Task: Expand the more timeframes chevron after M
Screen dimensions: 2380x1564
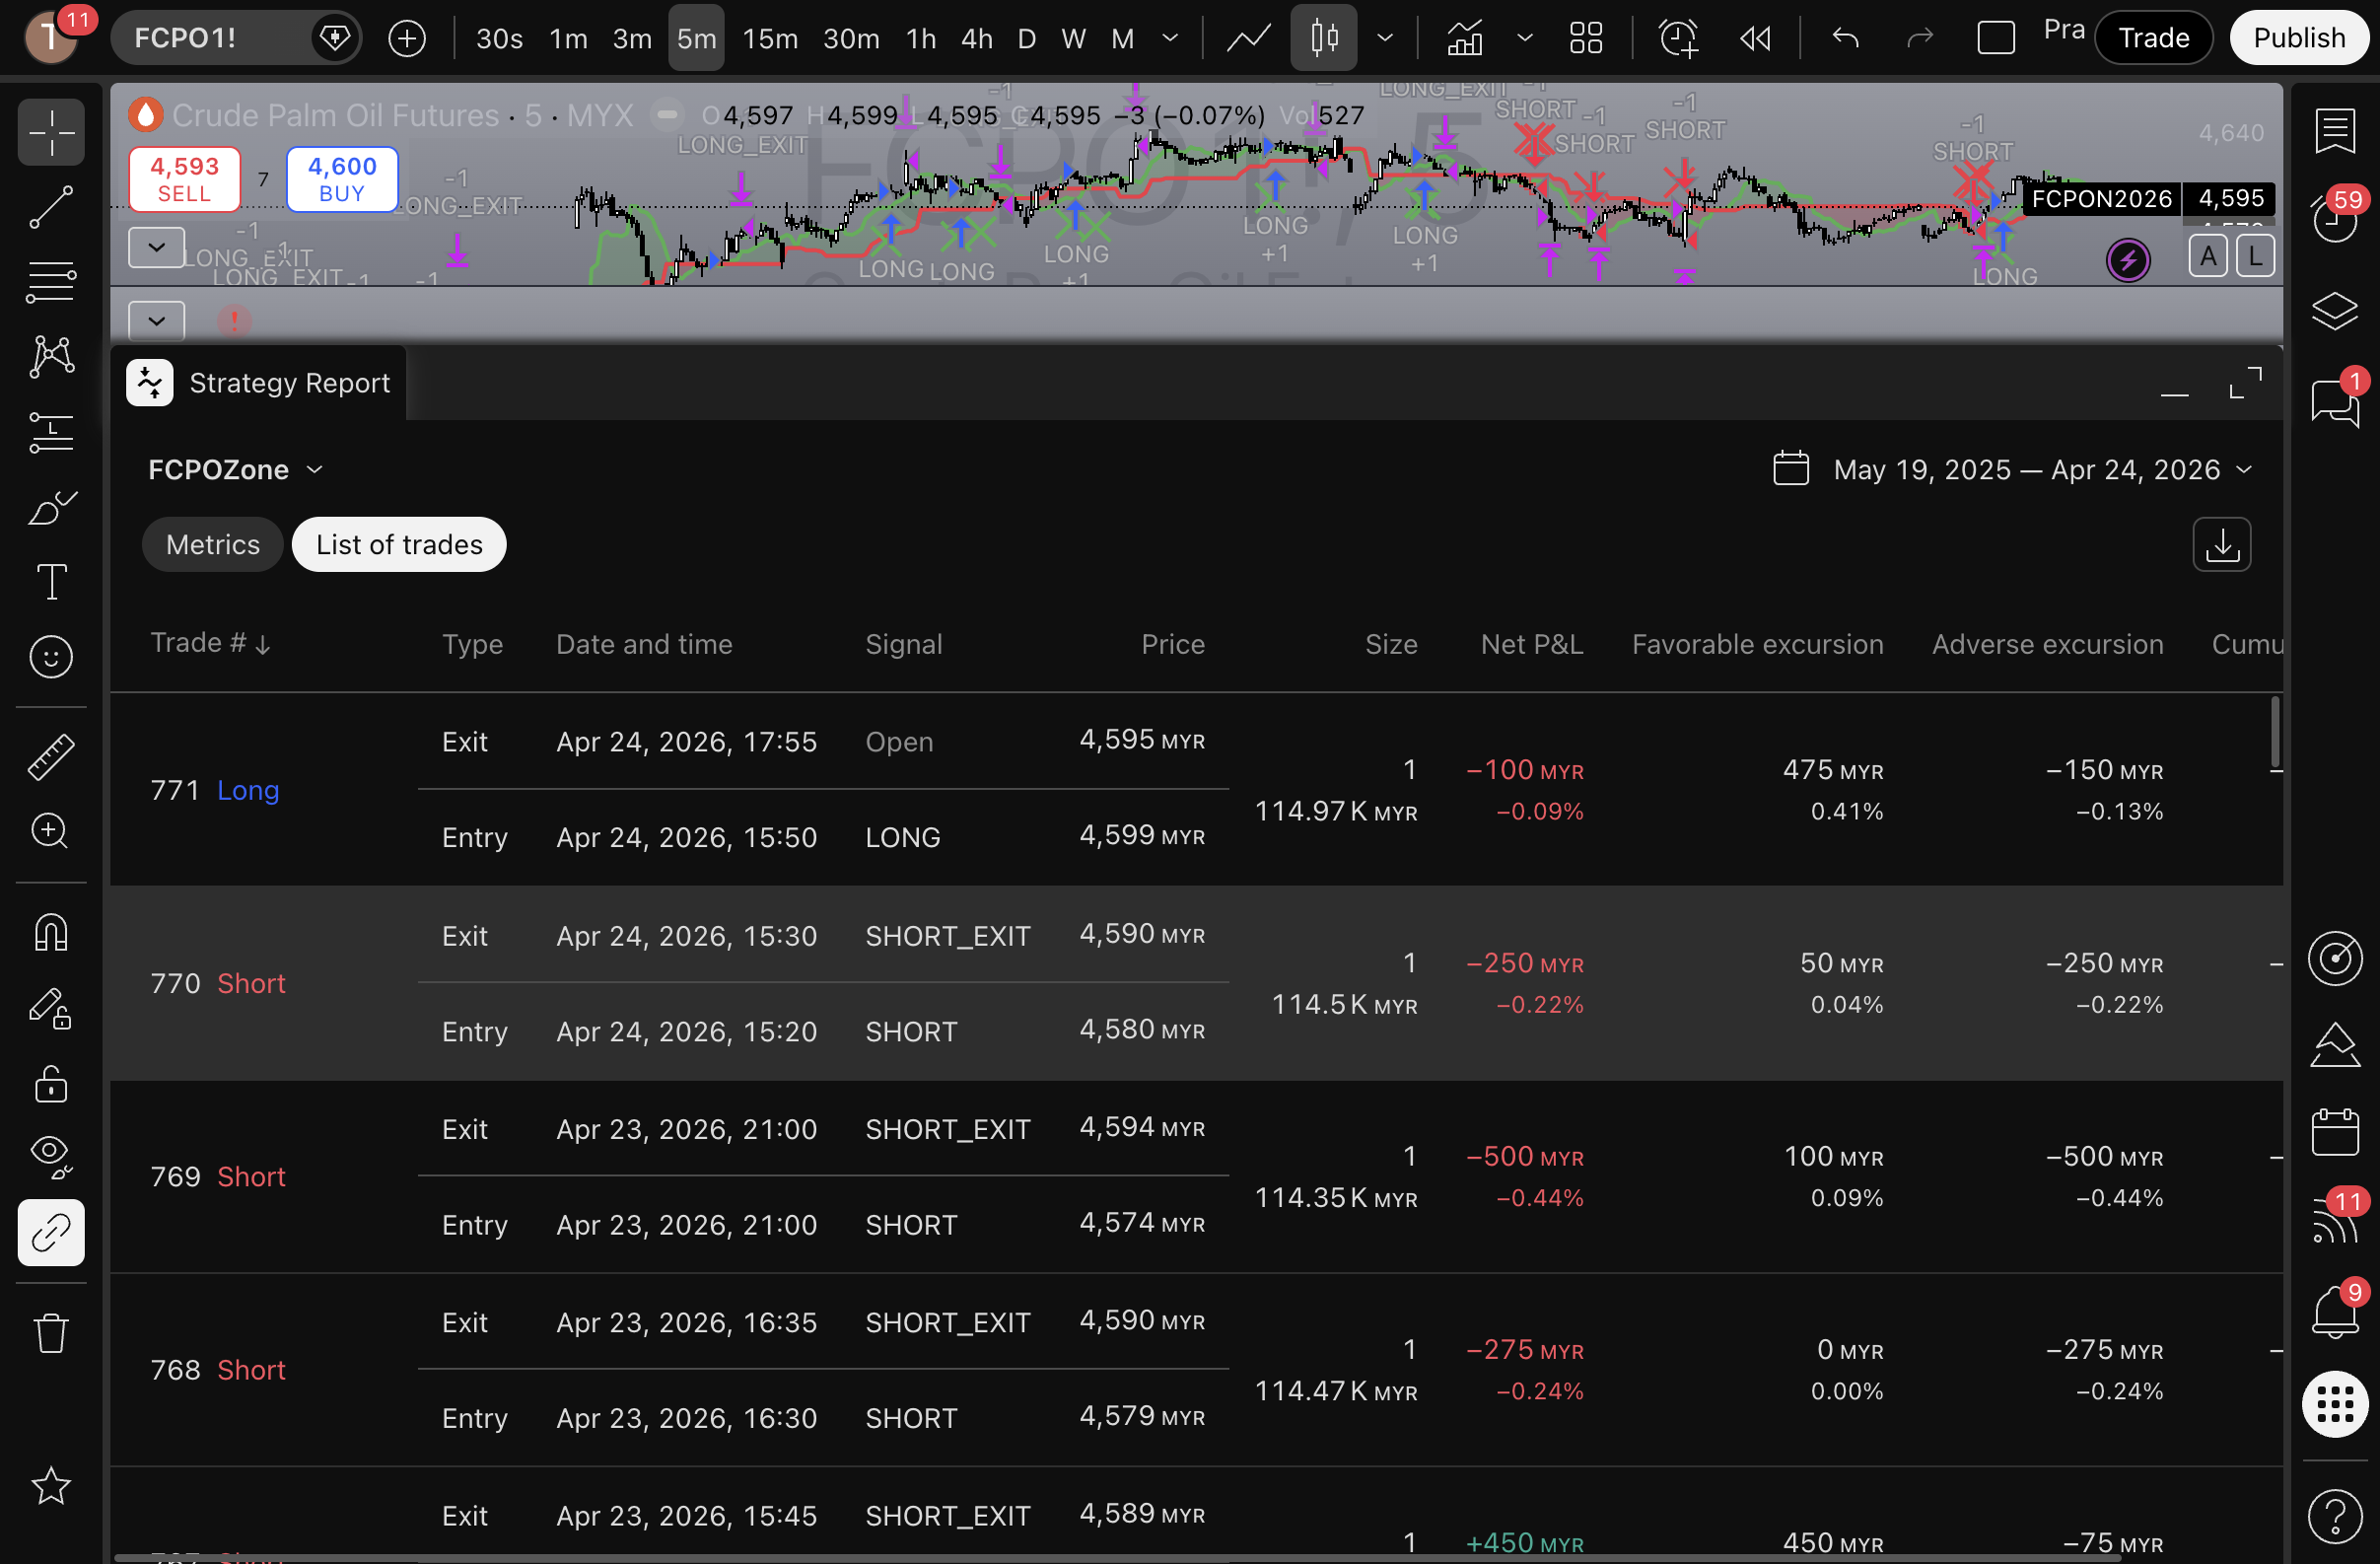Action: click(x=1170, y=38)
